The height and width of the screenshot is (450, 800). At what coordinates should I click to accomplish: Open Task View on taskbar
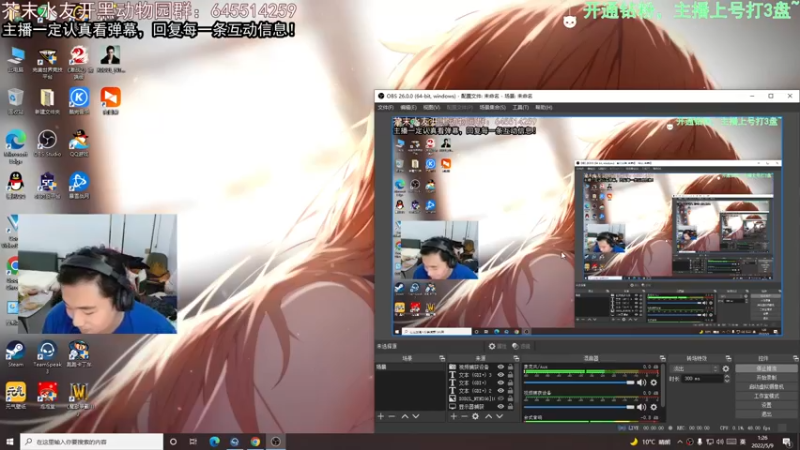(x=193, y=442)
